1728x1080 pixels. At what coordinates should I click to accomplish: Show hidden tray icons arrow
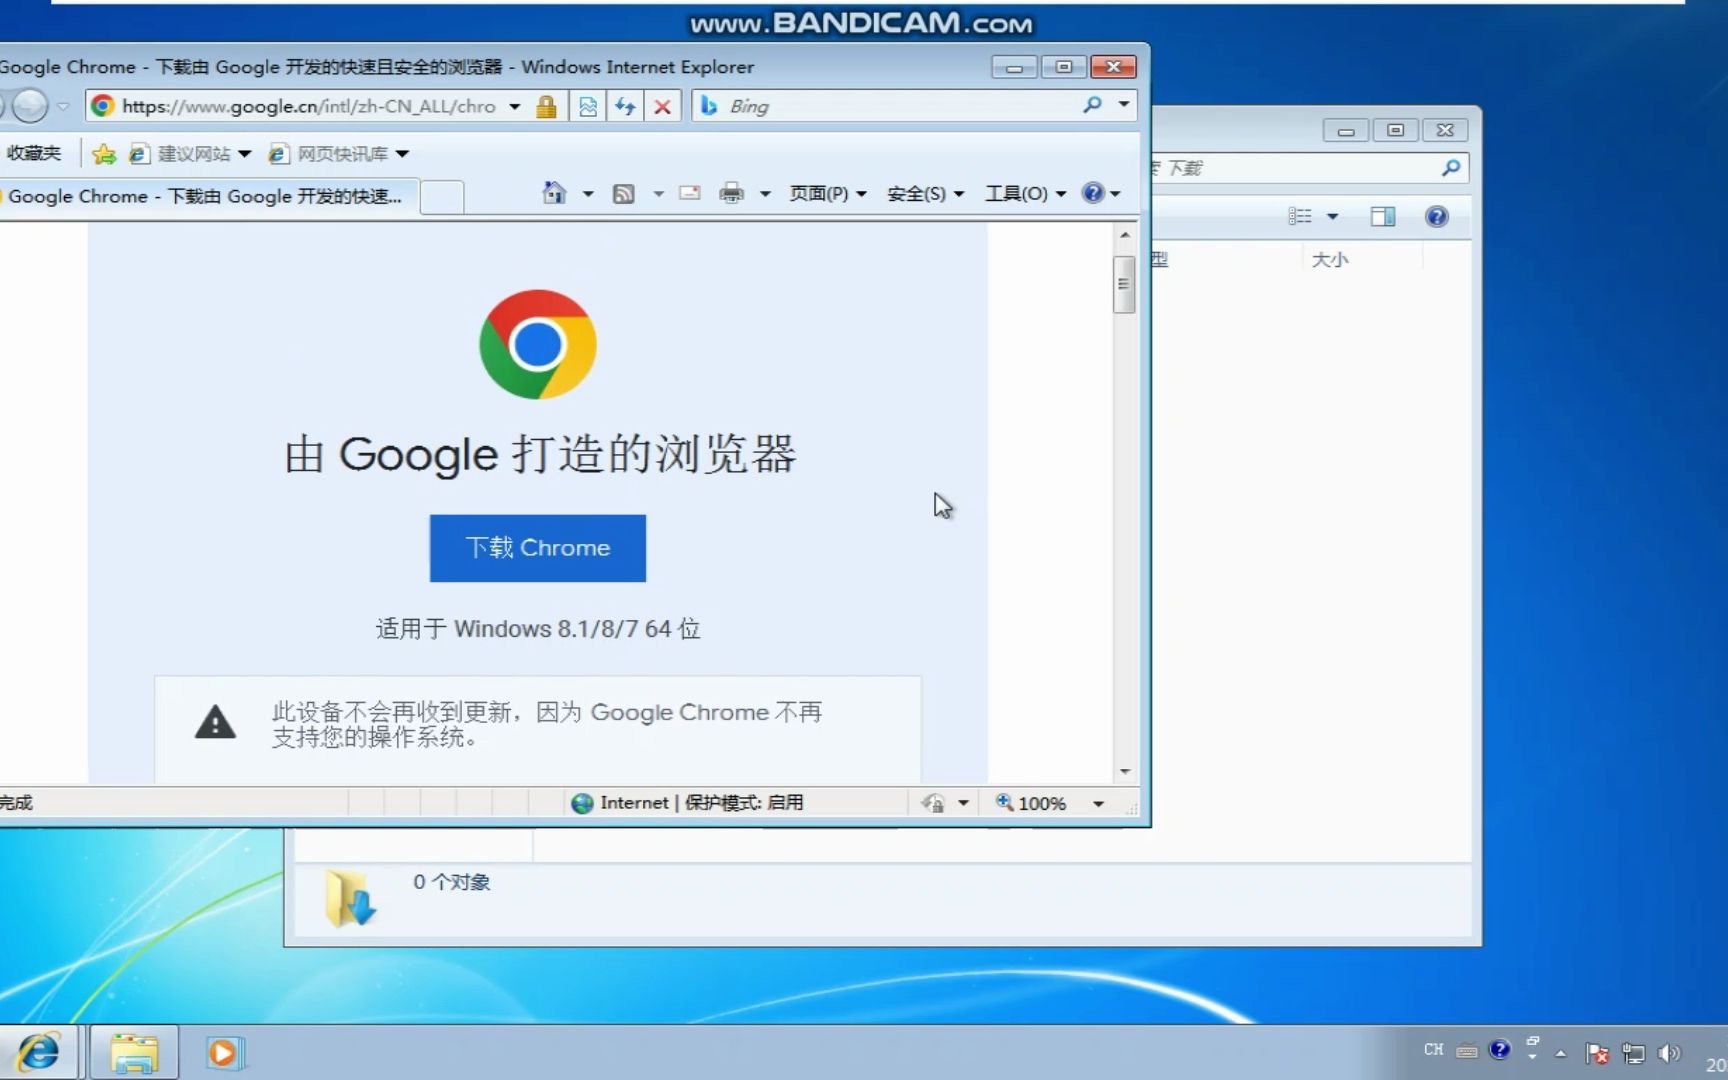[1560, 1053]
